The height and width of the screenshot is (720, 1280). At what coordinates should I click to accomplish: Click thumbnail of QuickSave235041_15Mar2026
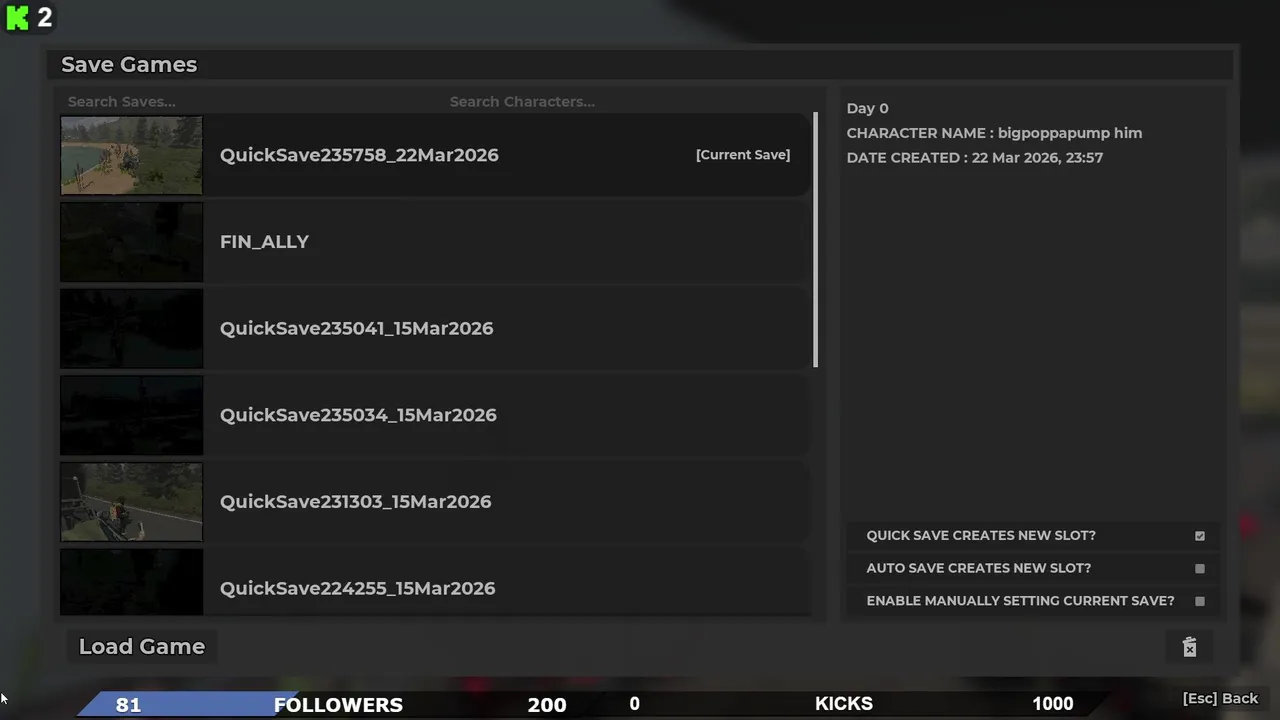(131, 328)
